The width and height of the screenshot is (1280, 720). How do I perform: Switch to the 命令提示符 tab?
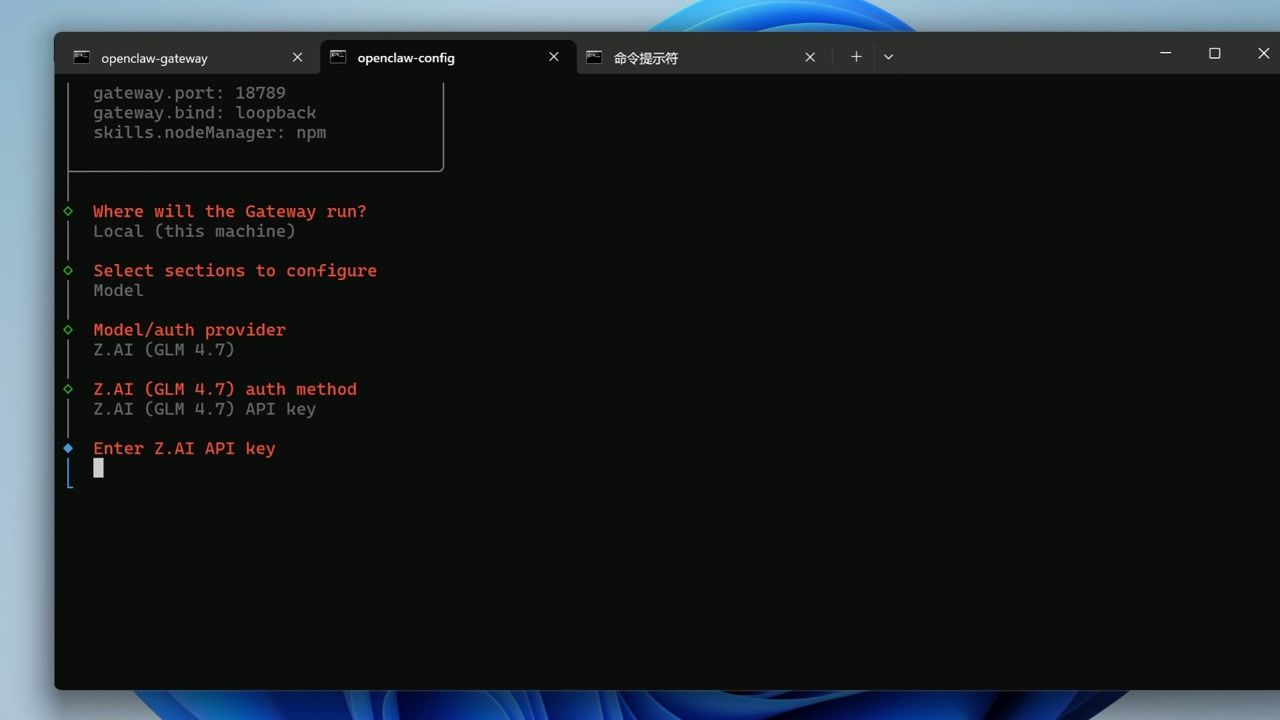[x=645, y=57]
